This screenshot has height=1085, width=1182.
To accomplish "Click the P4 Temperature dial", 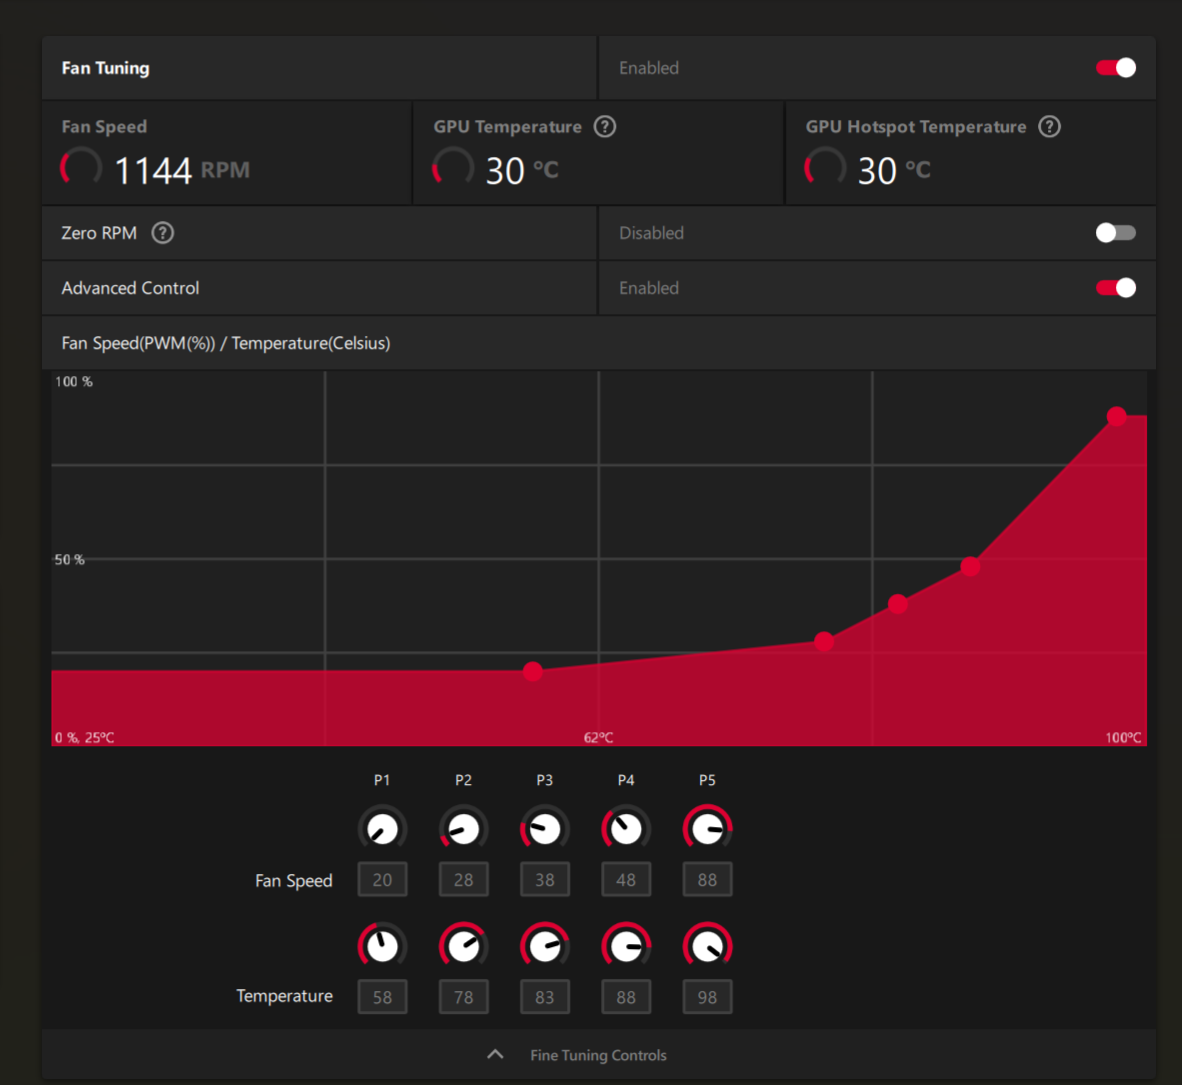I will pyautogui.click(x=626, y=945).
